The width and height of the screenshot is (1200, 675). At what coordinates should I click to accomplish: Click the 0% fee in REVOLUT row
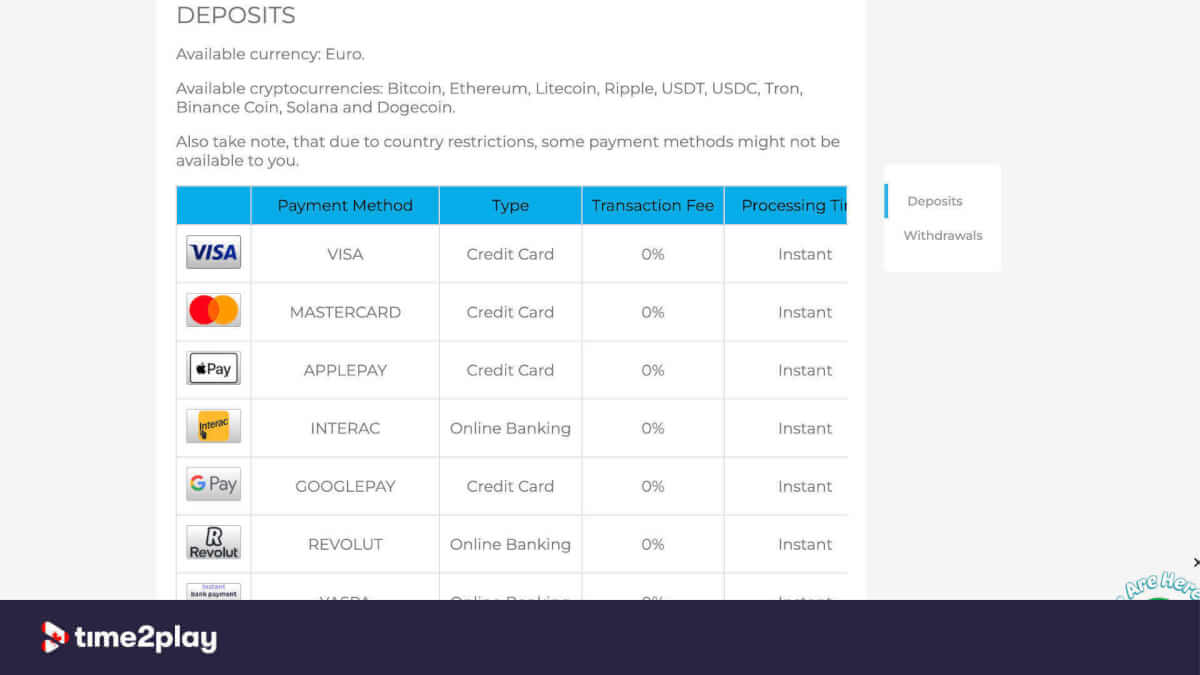click(x=653, y=544)
